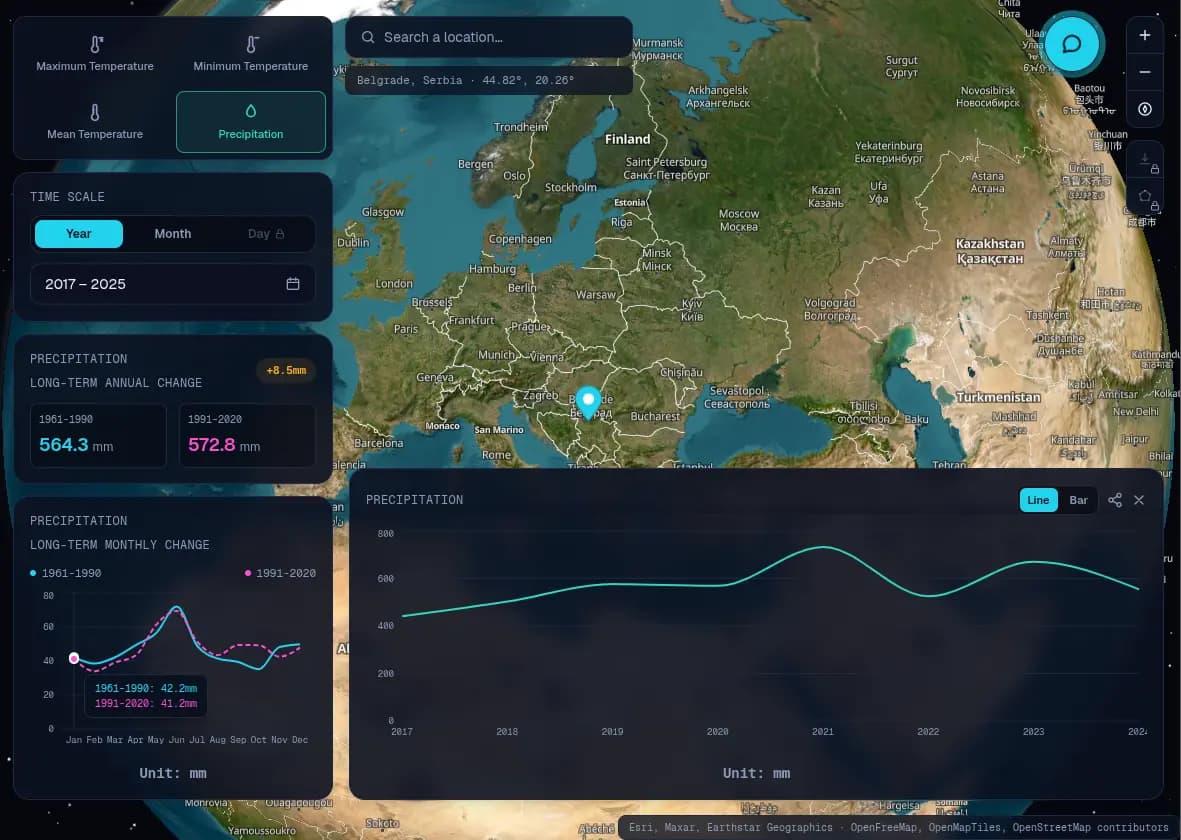Click the Precipitation droplet icon
Viewport: 1181px width, 840px height.
coord(251,111)
